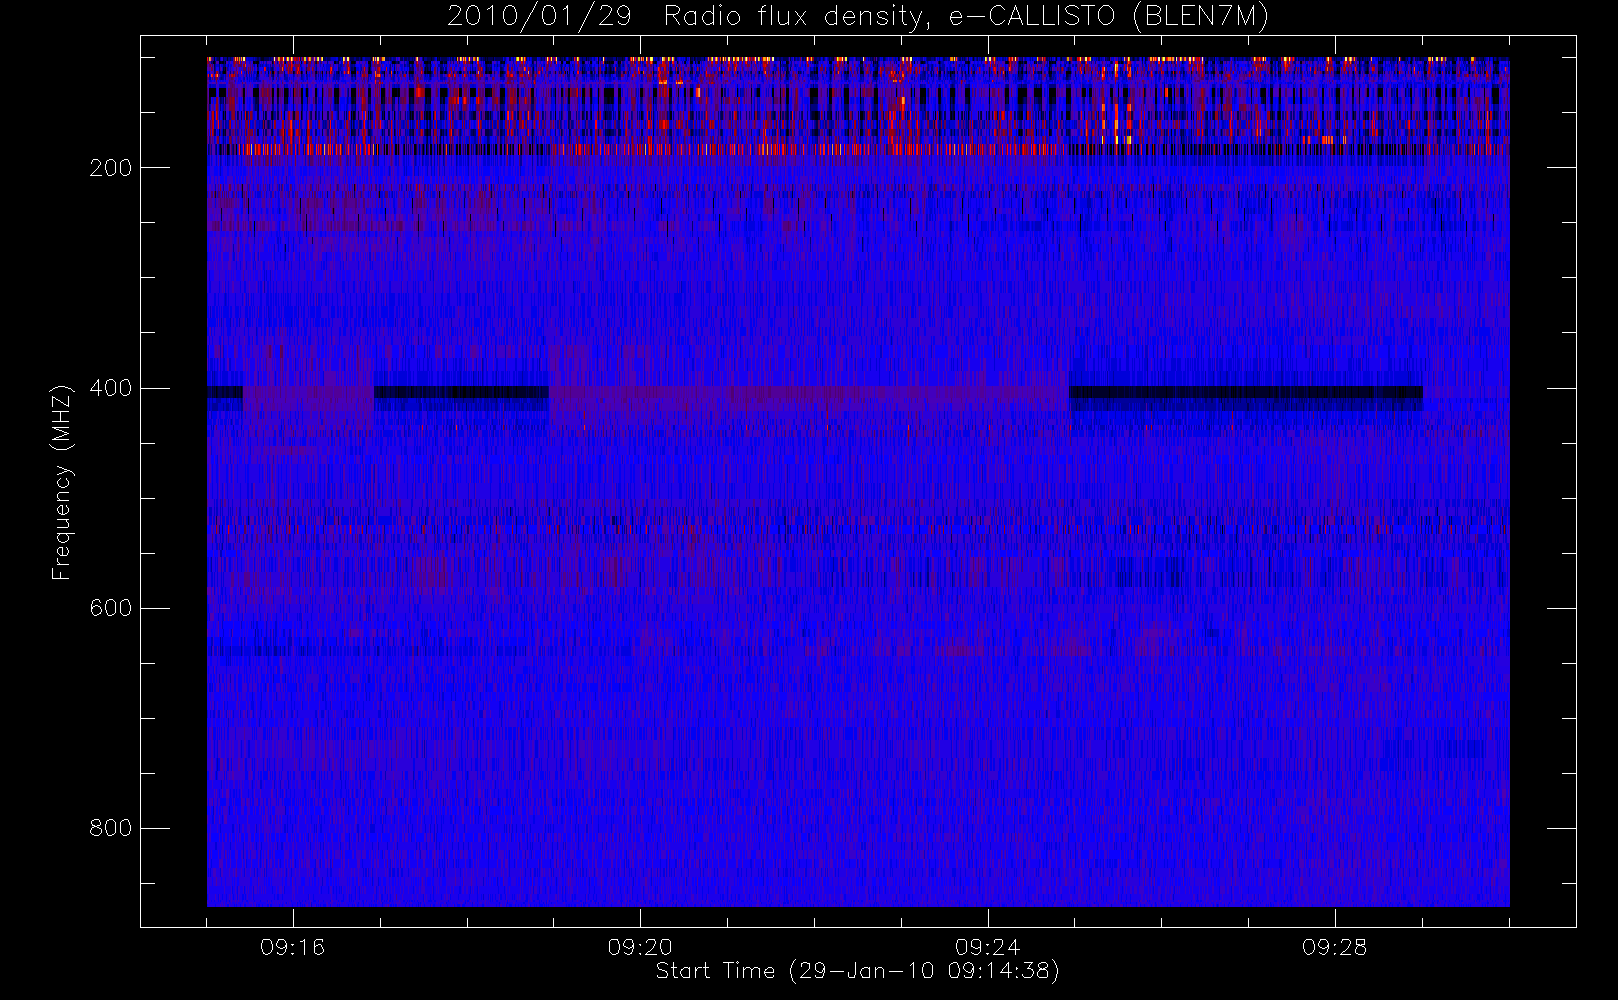Click the 800 frequency tick label
The image size is (1618, 1000).
[x=110, y=828]
